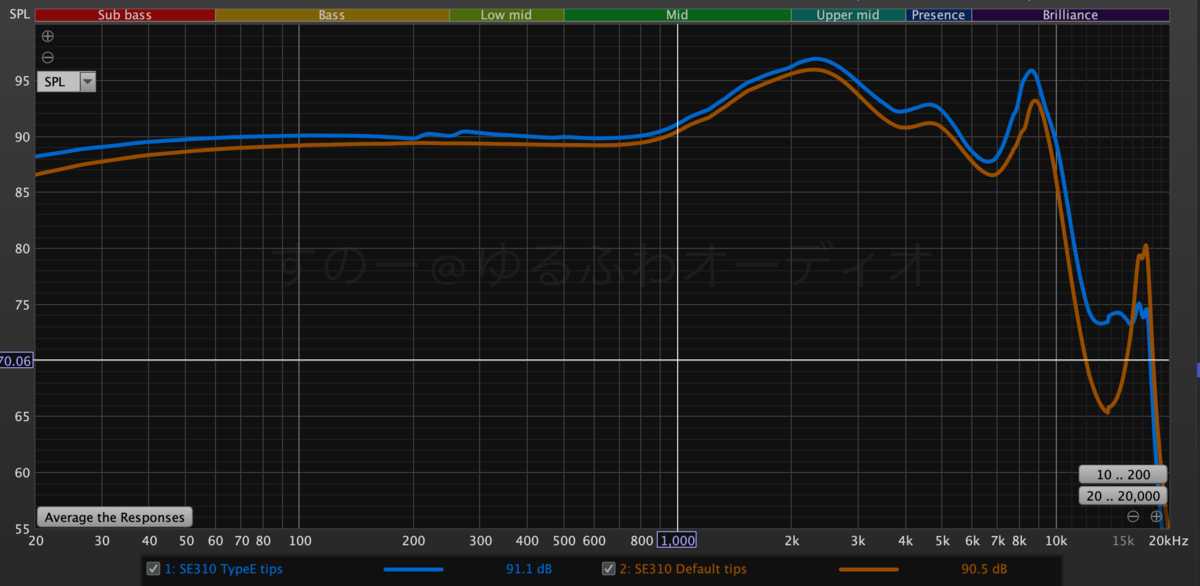Click the Brilliance frequency band label

[x=1070, y=15]
